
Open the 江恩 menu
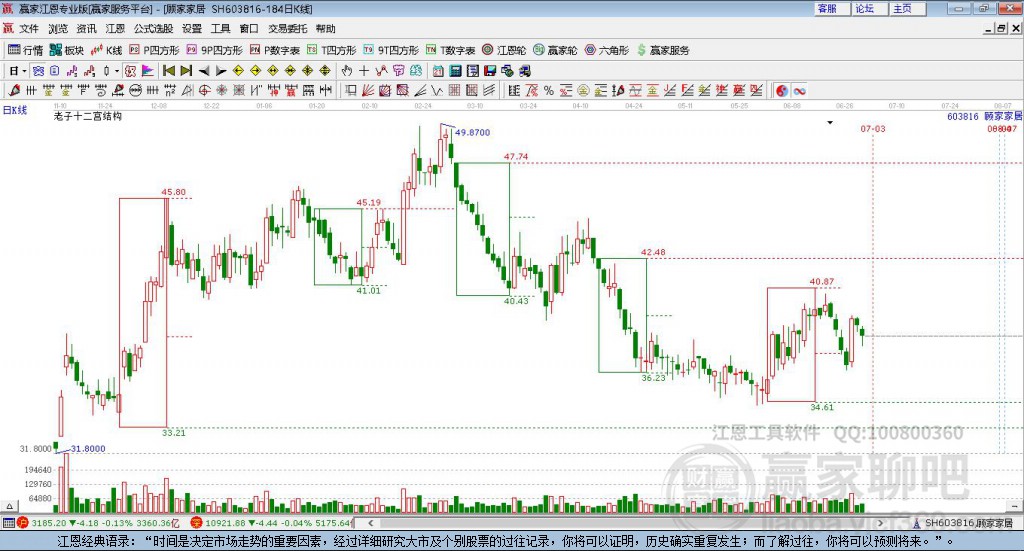[x=115, y=29]
